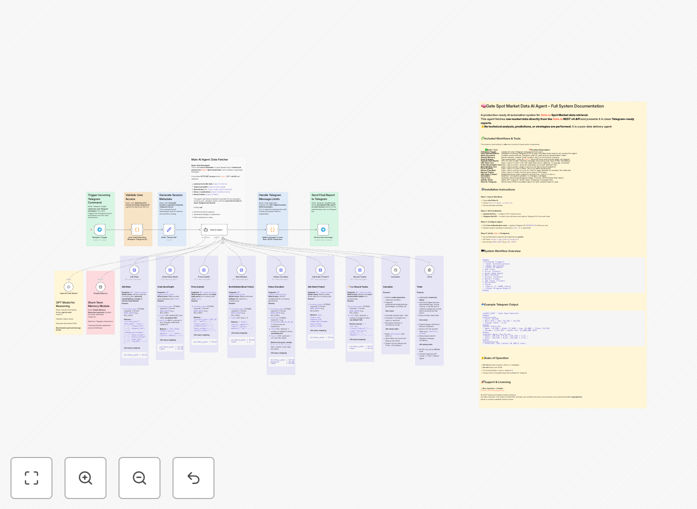Select the Order Book Depth tool node
Viewport: 697px width, 509px height.
(x=169, y=270)
